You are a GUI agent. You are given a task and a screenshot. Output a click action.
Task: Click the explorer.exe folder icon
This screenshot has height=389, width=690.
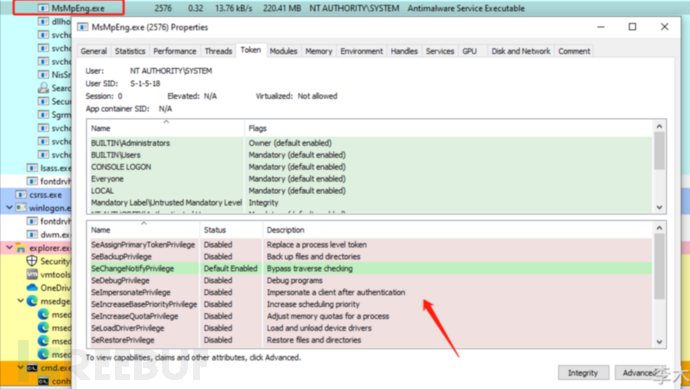[x=21, y=248]
